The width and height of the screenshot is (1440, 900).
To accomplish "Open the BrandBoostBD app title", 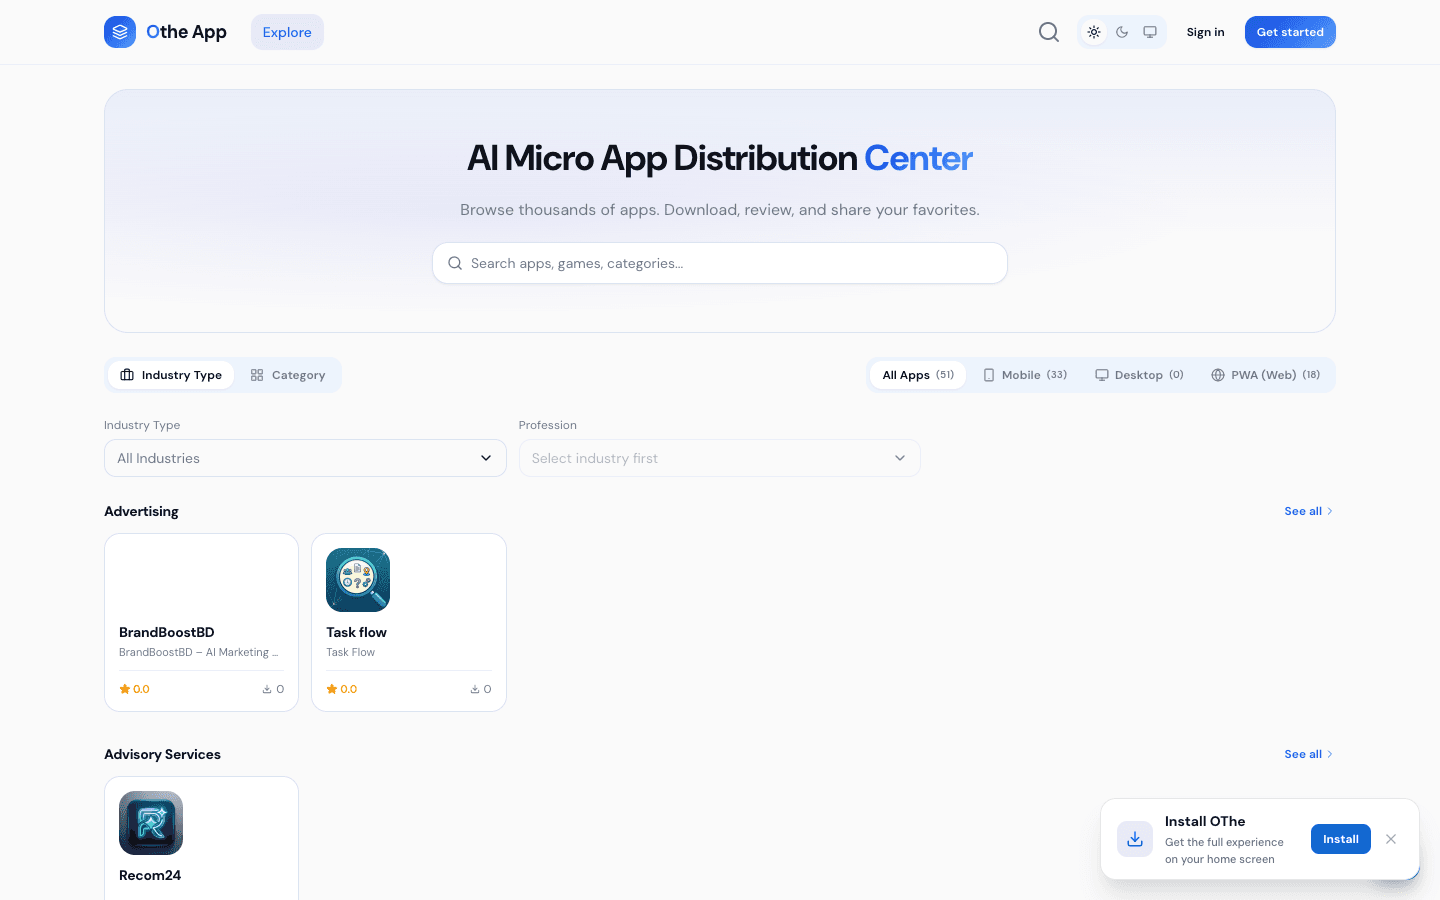I will (167, 632).
